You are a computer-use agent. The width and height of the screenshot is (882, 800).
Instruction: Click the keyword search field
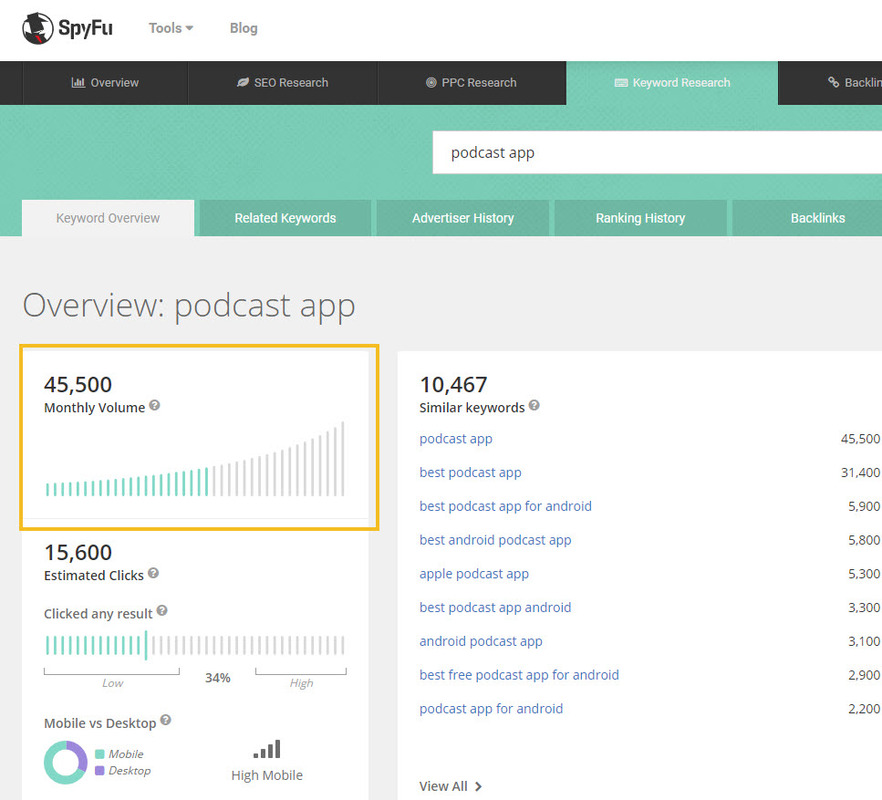click(650, 153)
